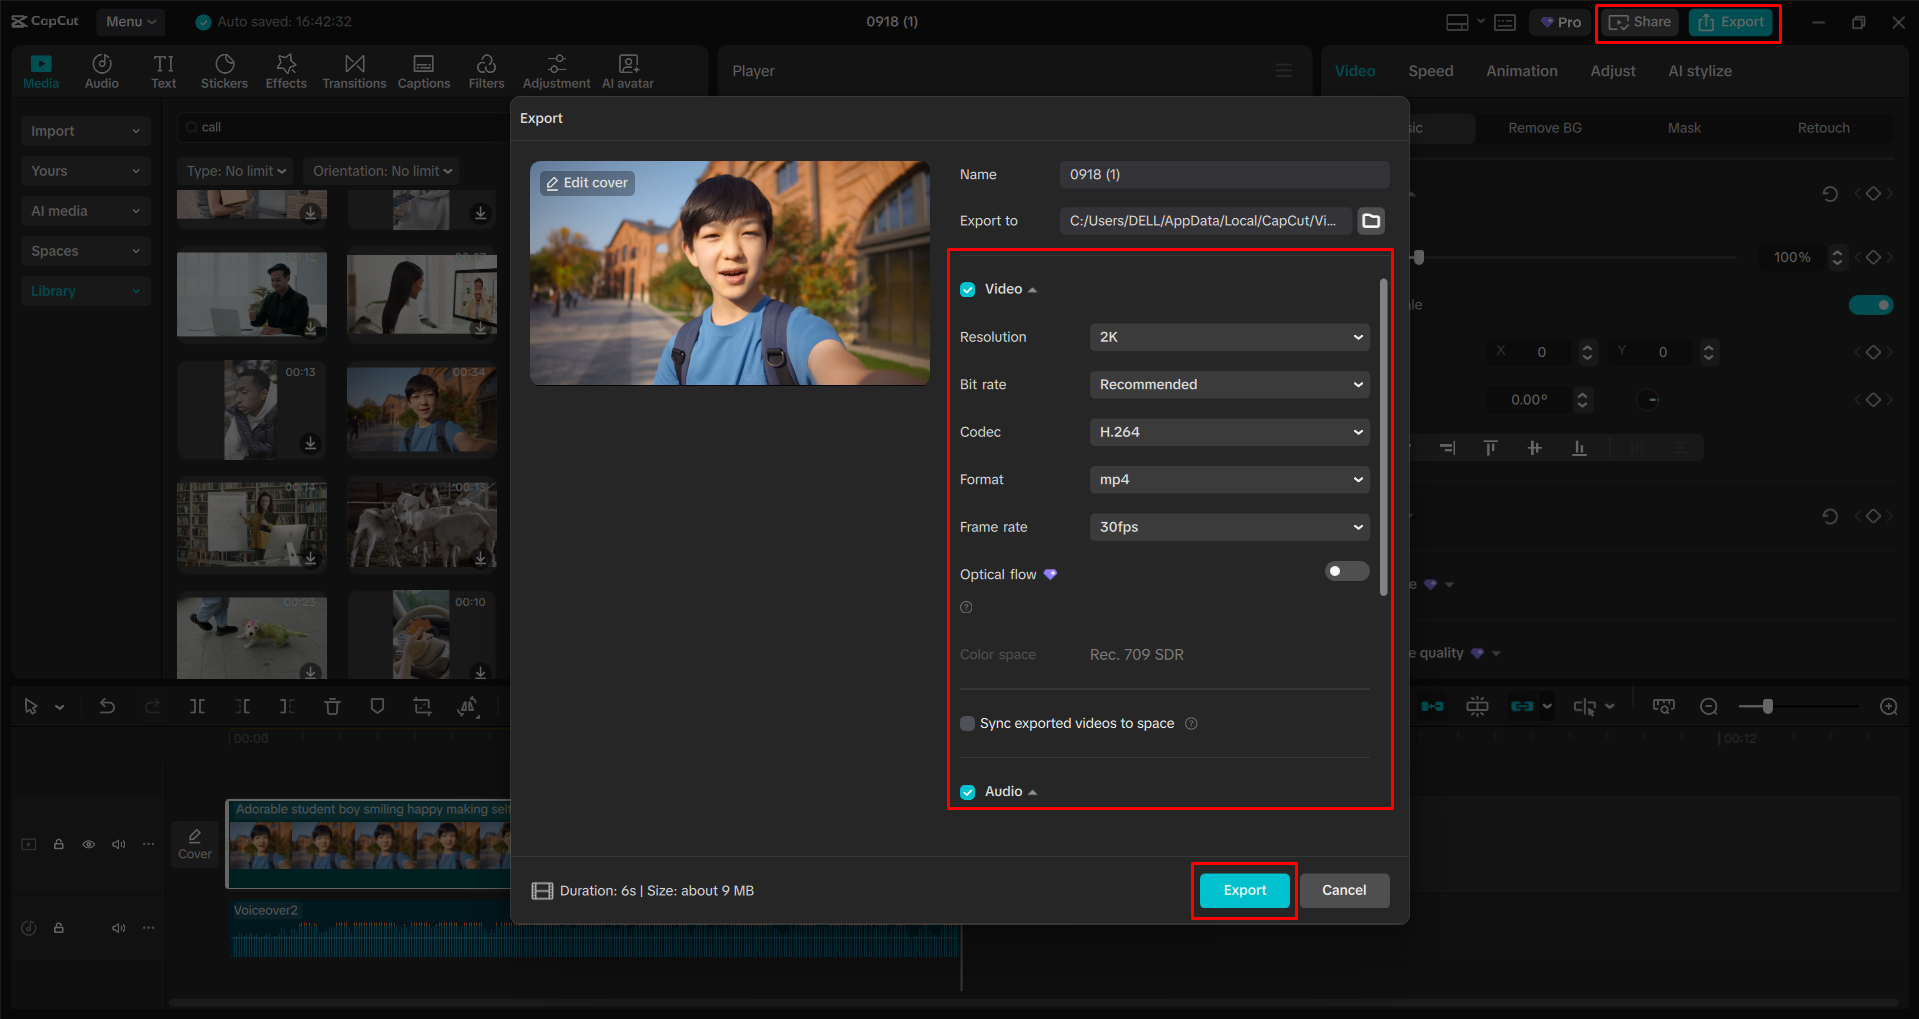Screen dimensions: 1919x1019
Task: Undo the last action
Action: click(107, 706)
